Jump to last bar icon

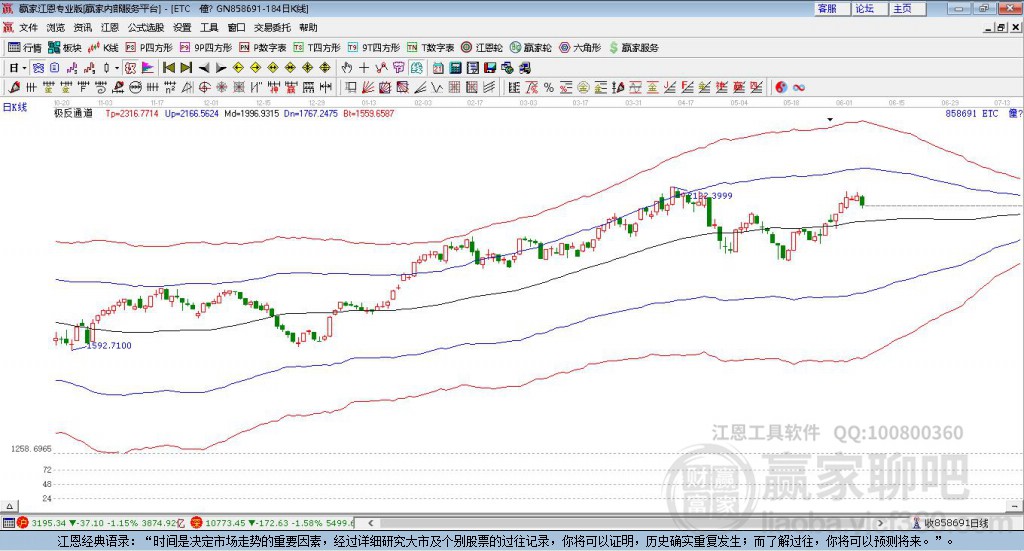point(186,68)
